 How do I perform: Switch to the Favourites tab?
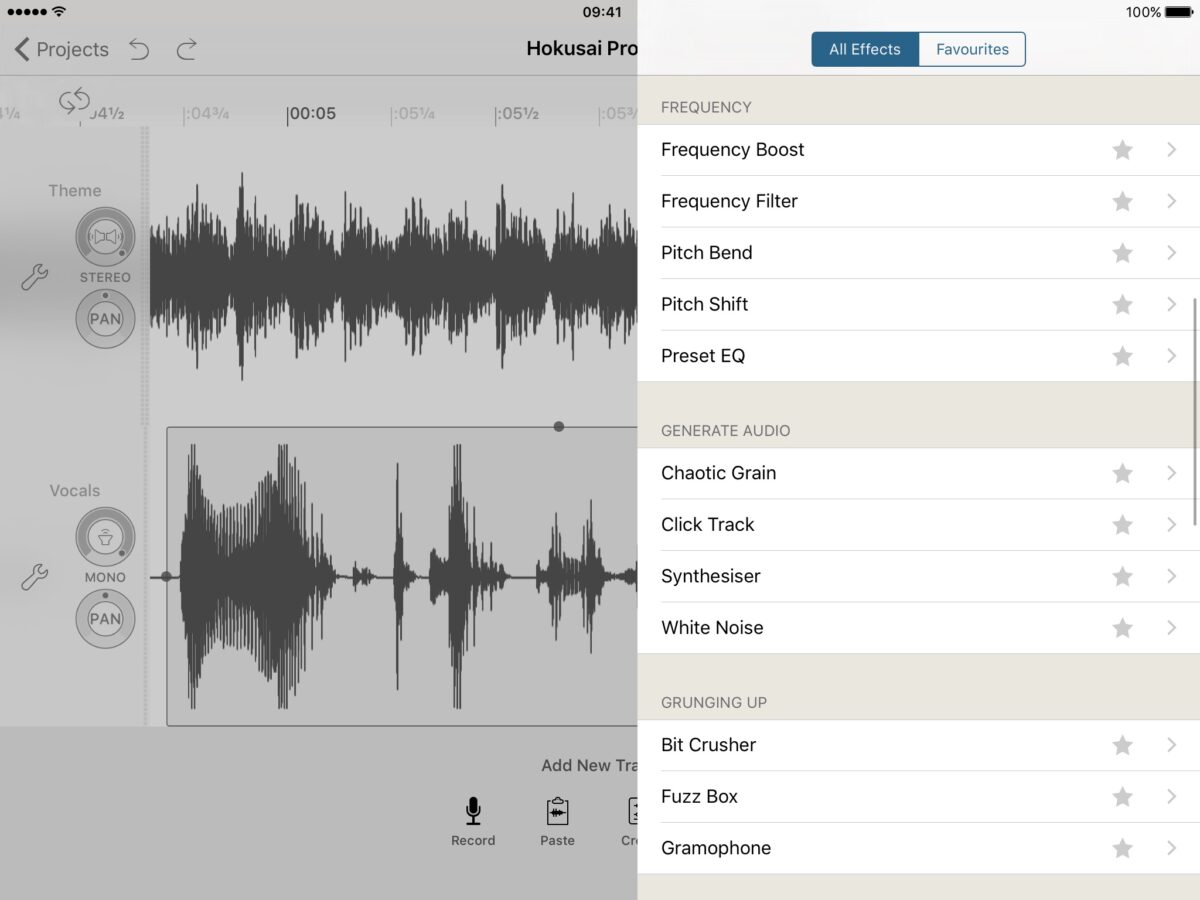click(971, 49)
